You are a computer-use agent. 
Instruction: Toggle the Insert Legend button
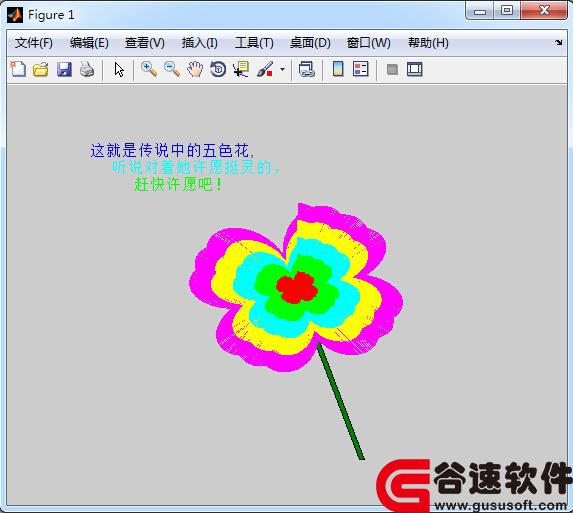point(361,69)
